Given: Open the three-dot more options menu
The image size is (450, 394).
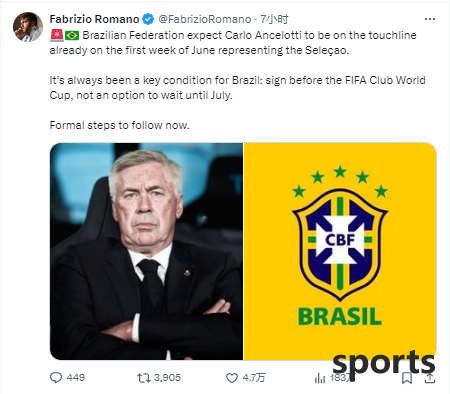Looking at the screenshot, I should pos(430,19).
